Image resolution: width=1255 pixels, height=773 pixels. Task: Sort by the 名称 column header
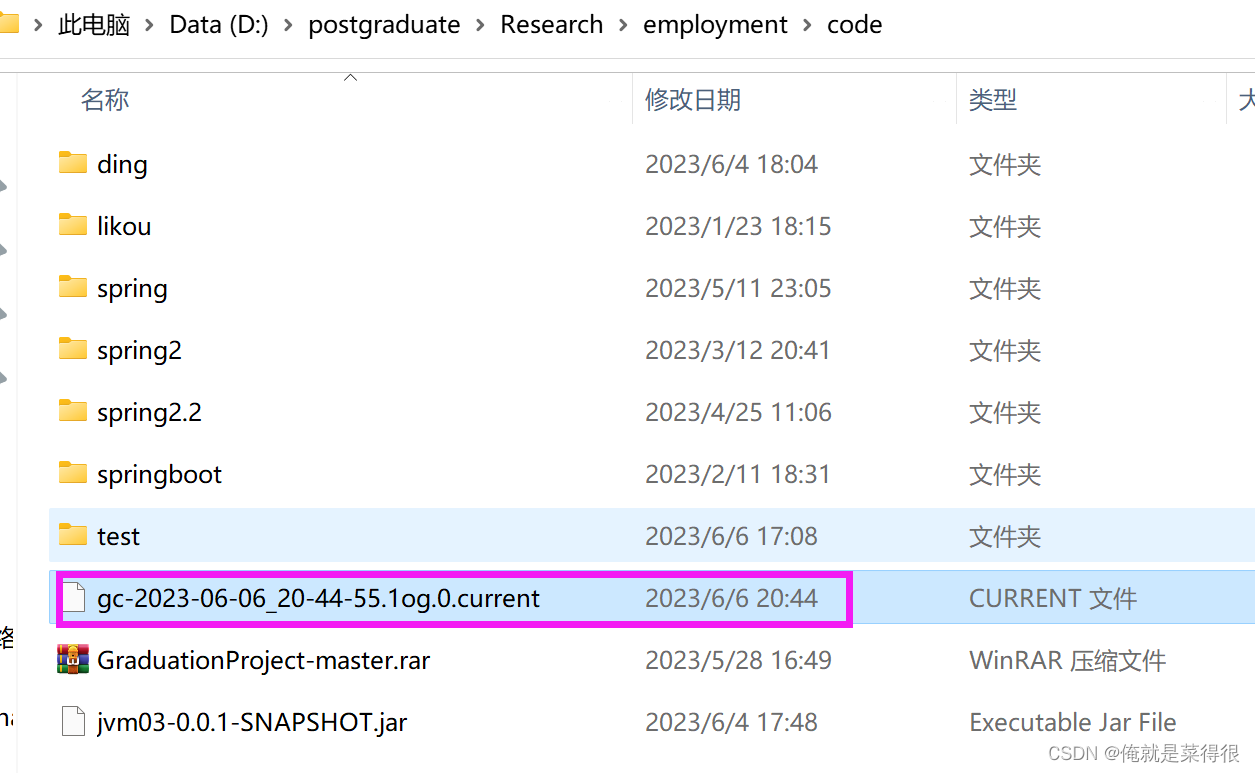[105, 100]
